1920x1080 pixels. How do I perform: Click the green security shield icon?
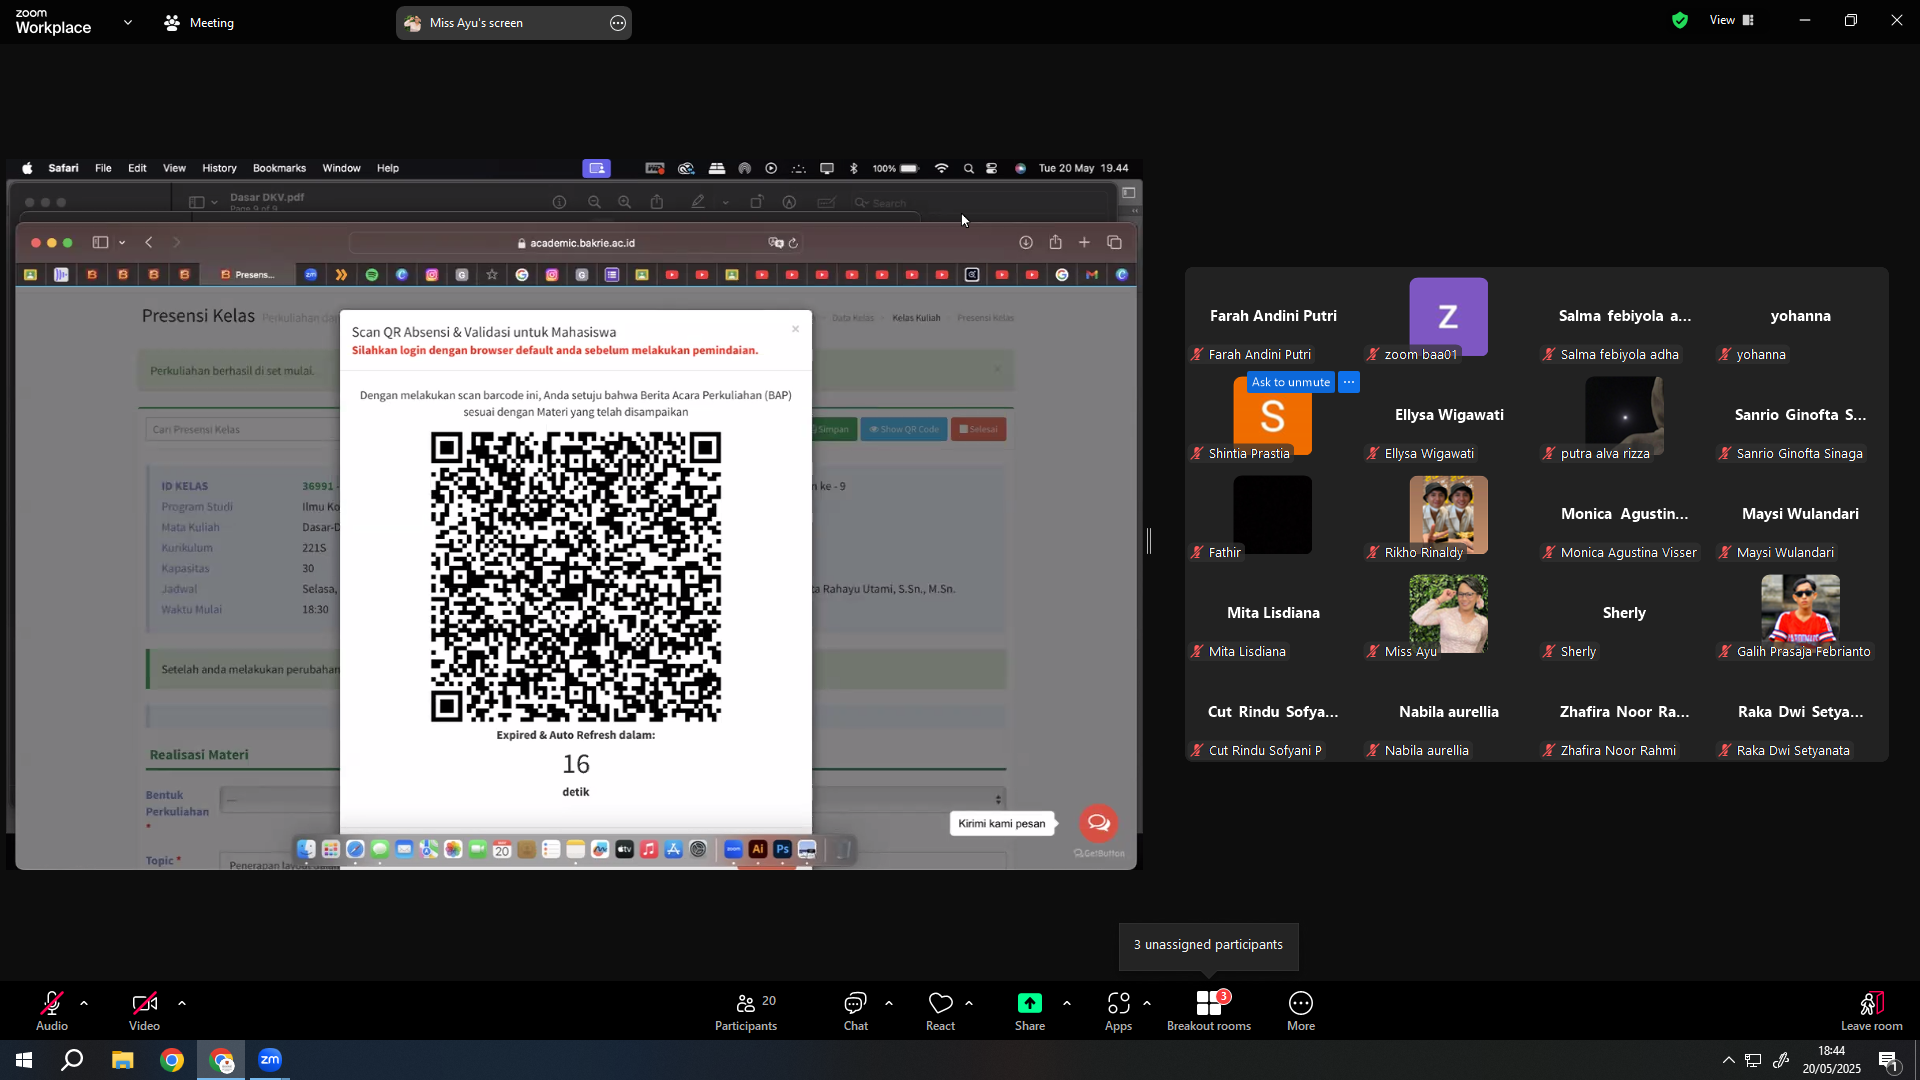coord(1680,20)
